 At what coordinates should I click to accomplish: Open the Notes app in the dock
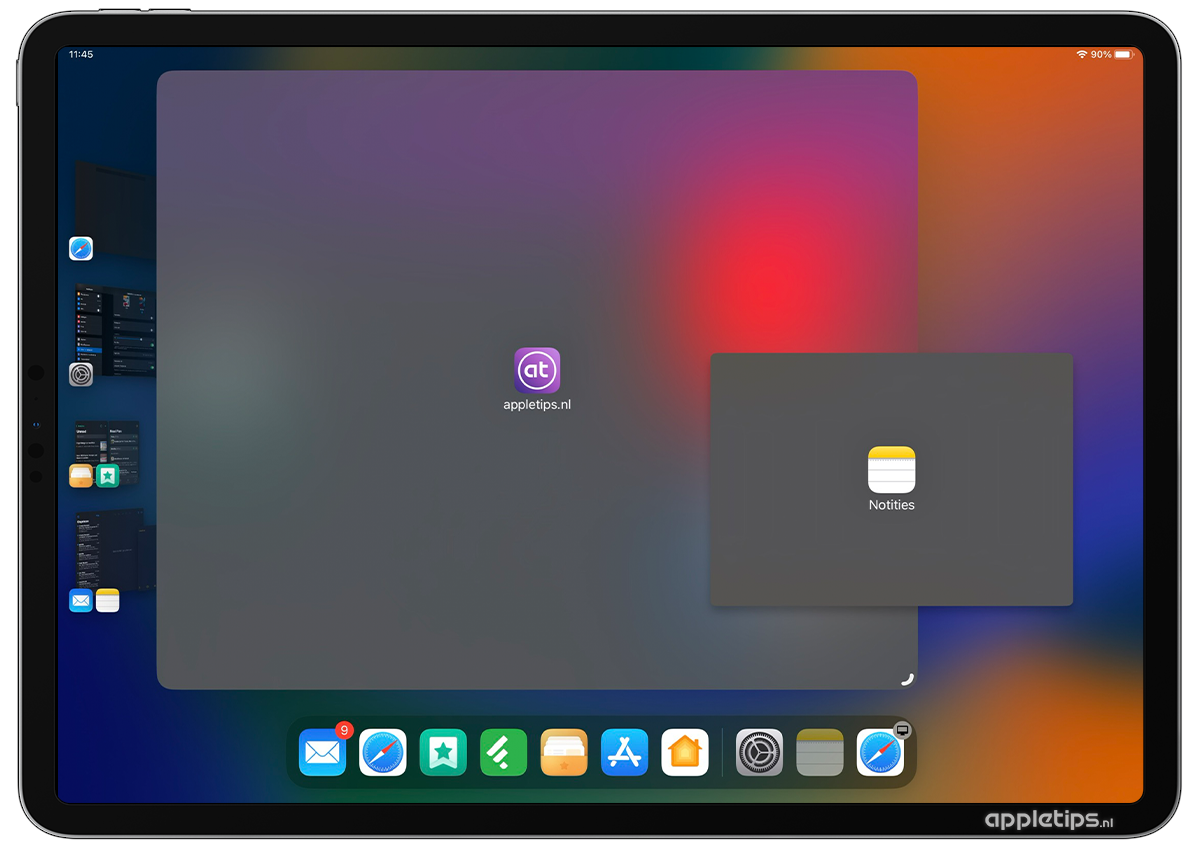click(820, 753)
